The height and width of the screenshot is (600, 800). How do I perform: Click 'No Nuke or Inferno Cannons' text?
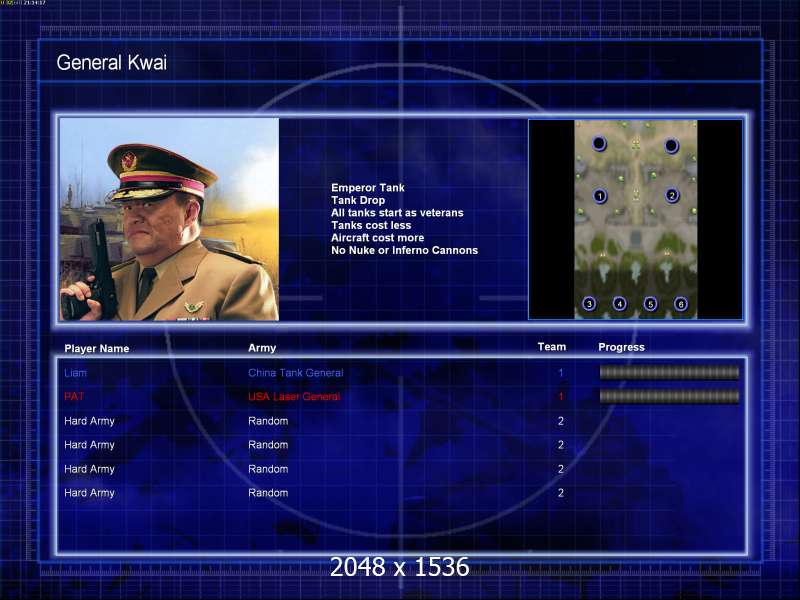[405, 251]
